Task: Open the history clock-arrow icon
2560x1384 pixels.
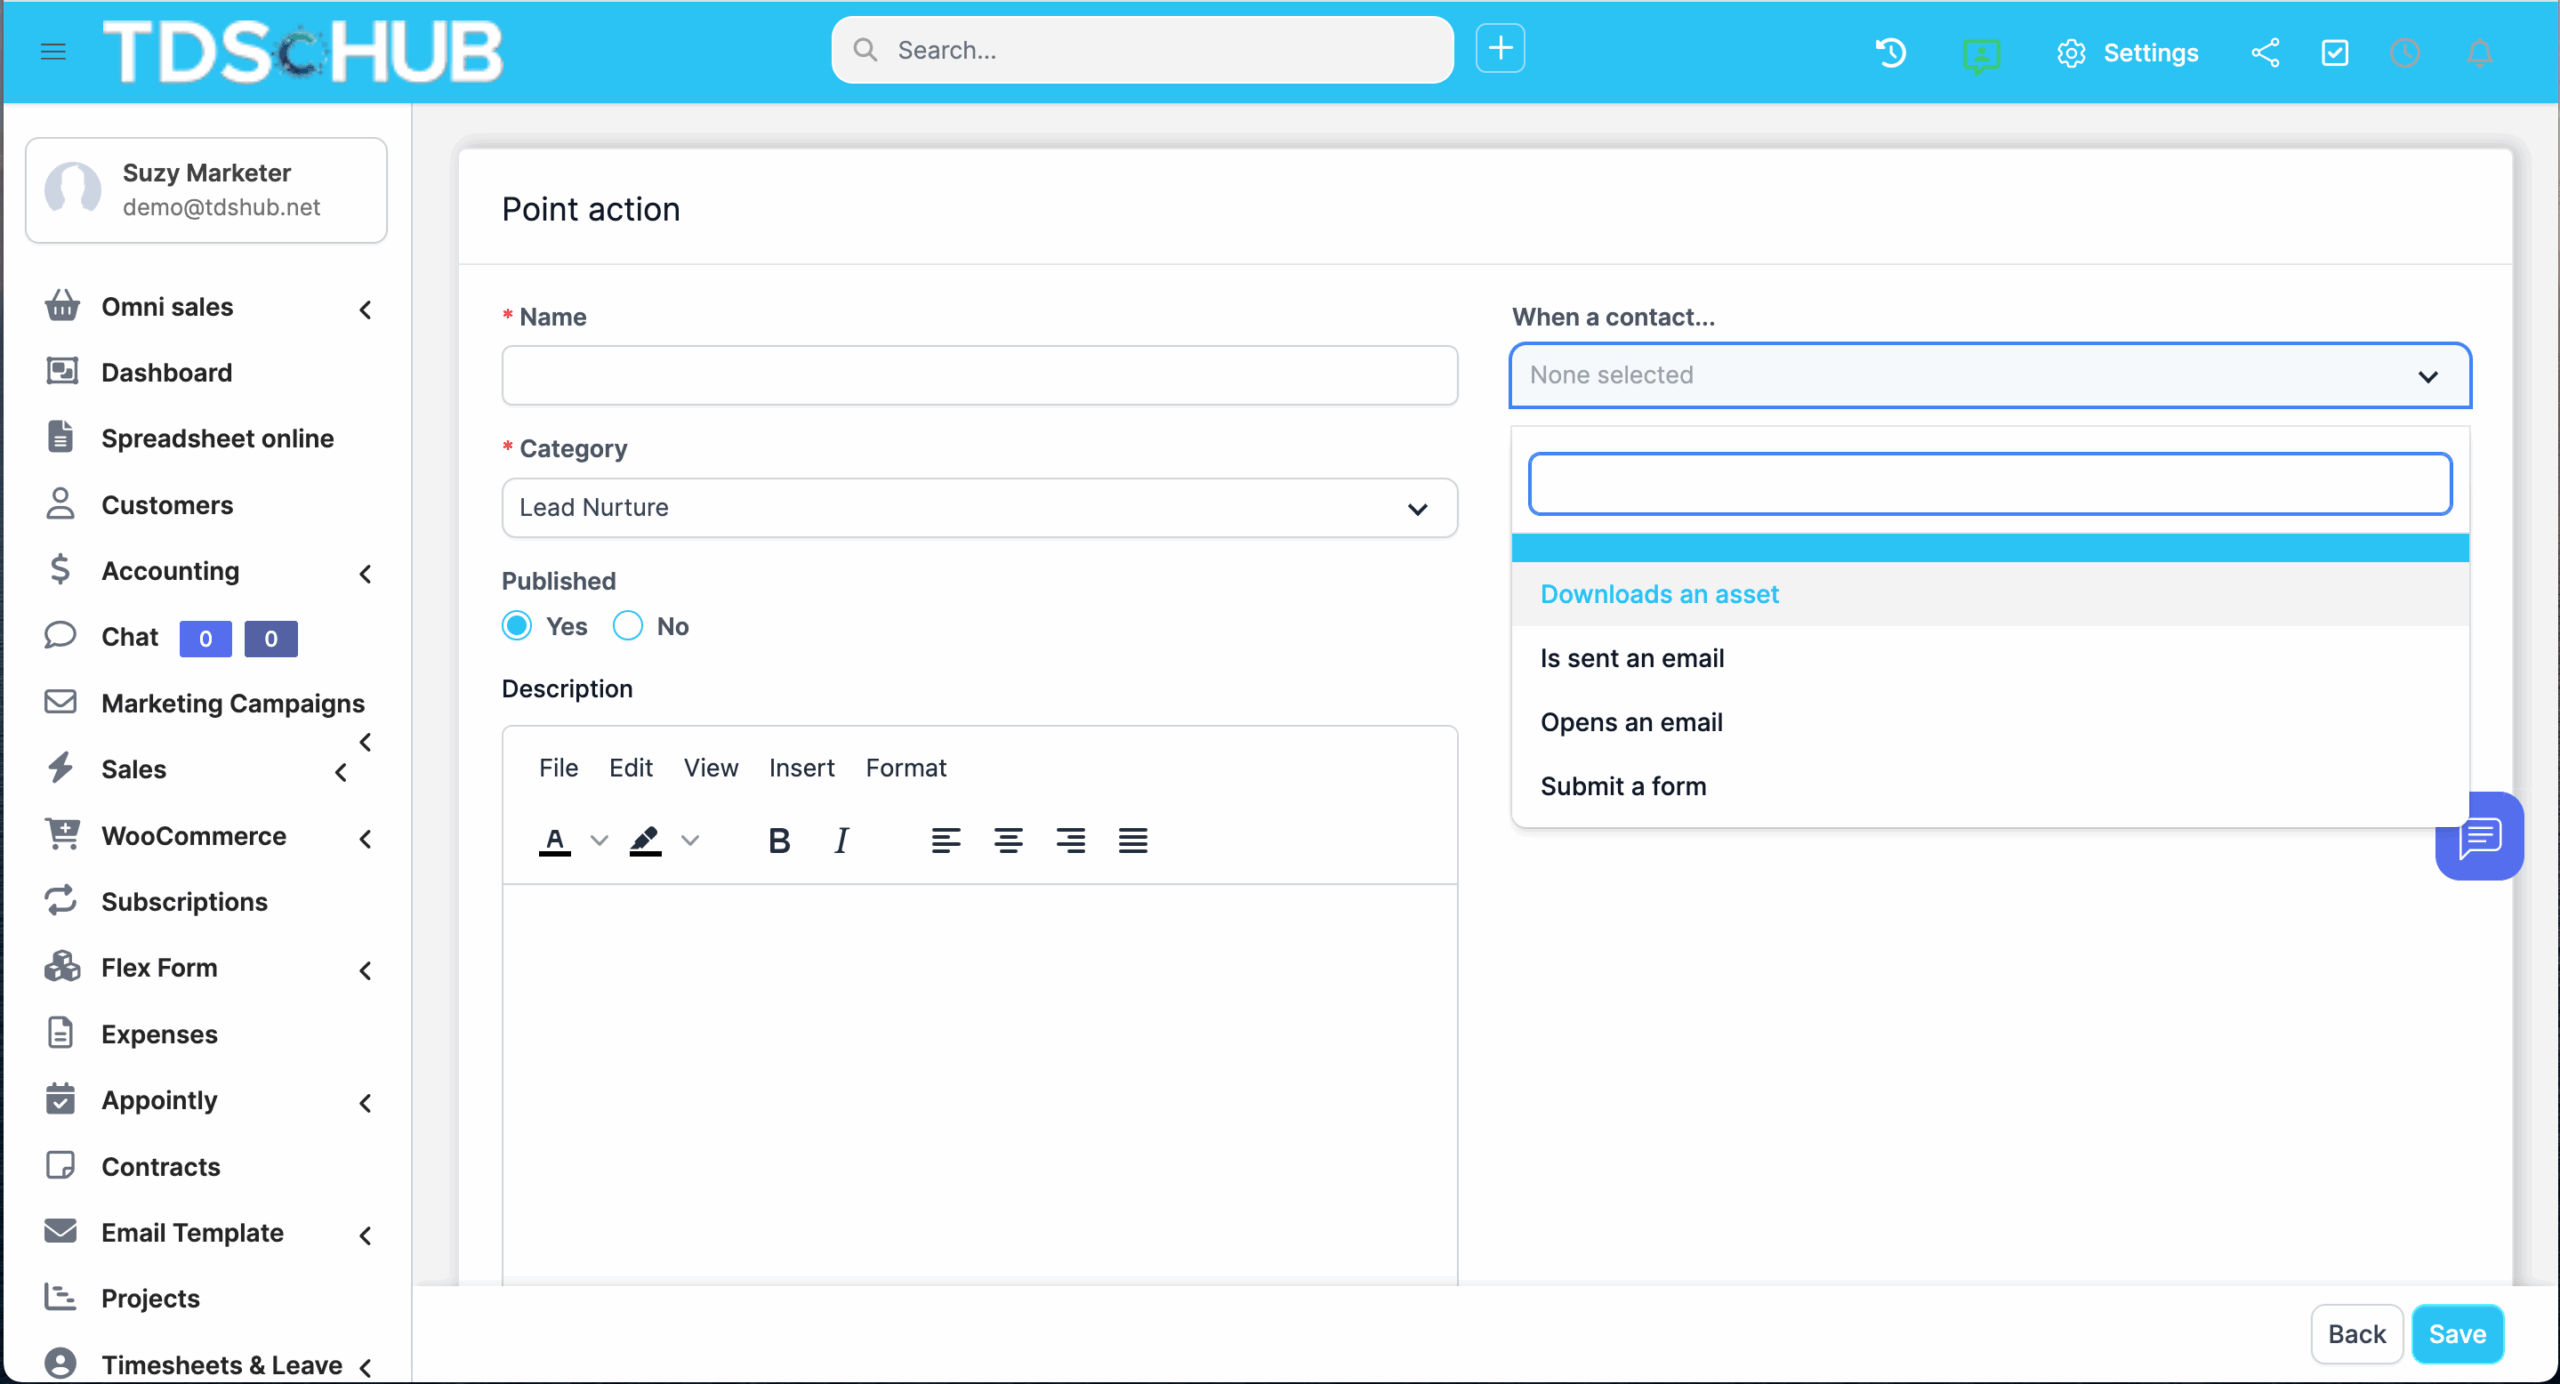Action: click(x=1890, y=52)
